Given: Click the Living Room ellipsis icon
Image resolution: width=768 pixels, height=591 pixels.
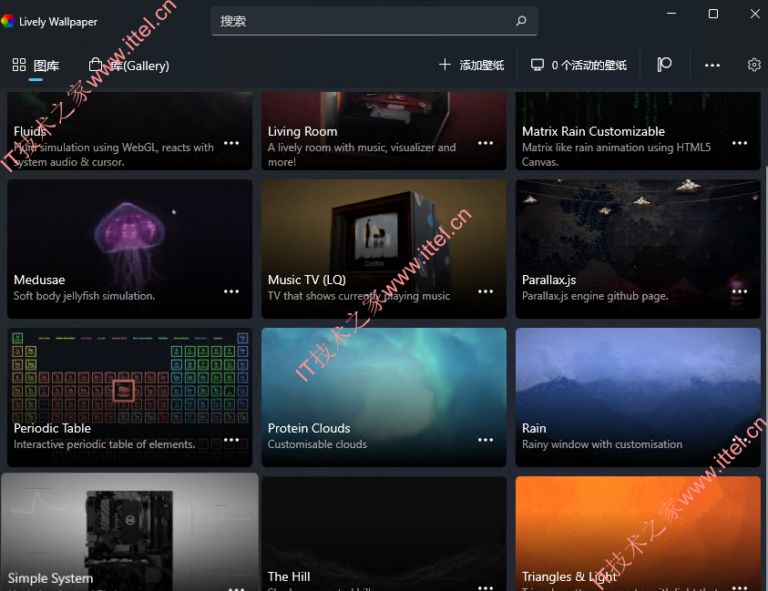Looking at the screenshot, I should click(486, 143).
